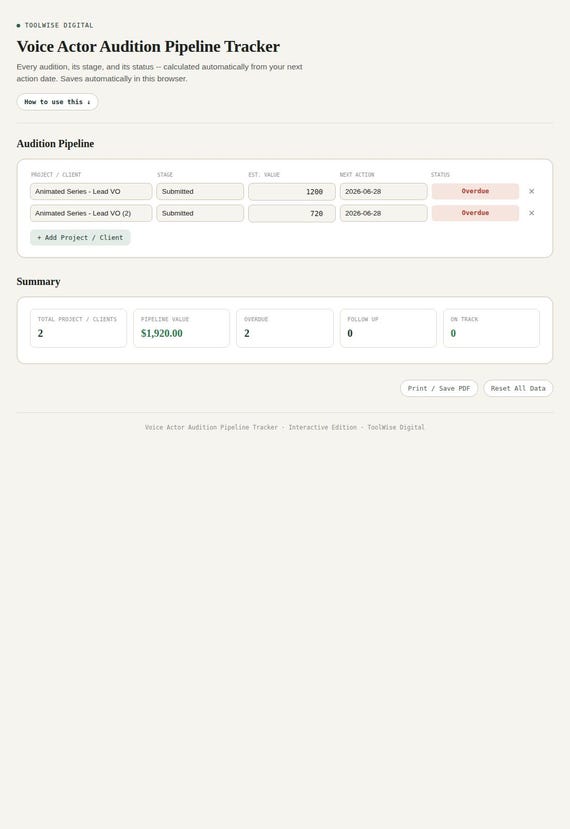This screenshot has width=570, height=829.
Task: Click the EST. VALUE column header
Action: (x=264, y=174)
